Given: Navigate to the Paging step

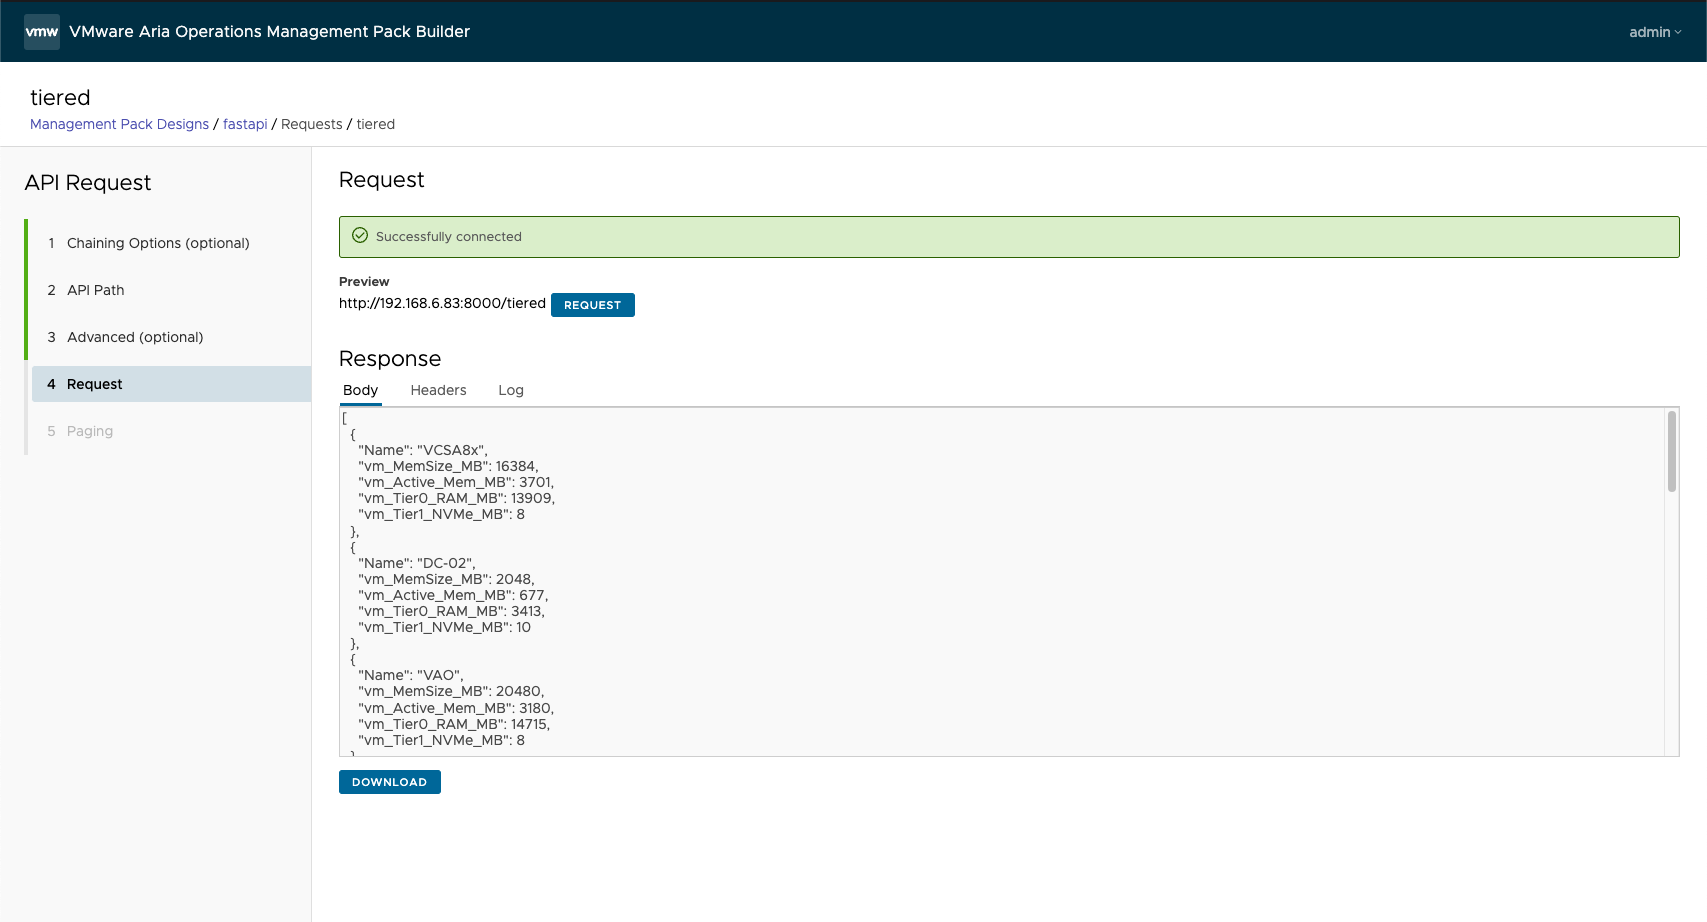Looking at the screenshot, I should 90,431.
